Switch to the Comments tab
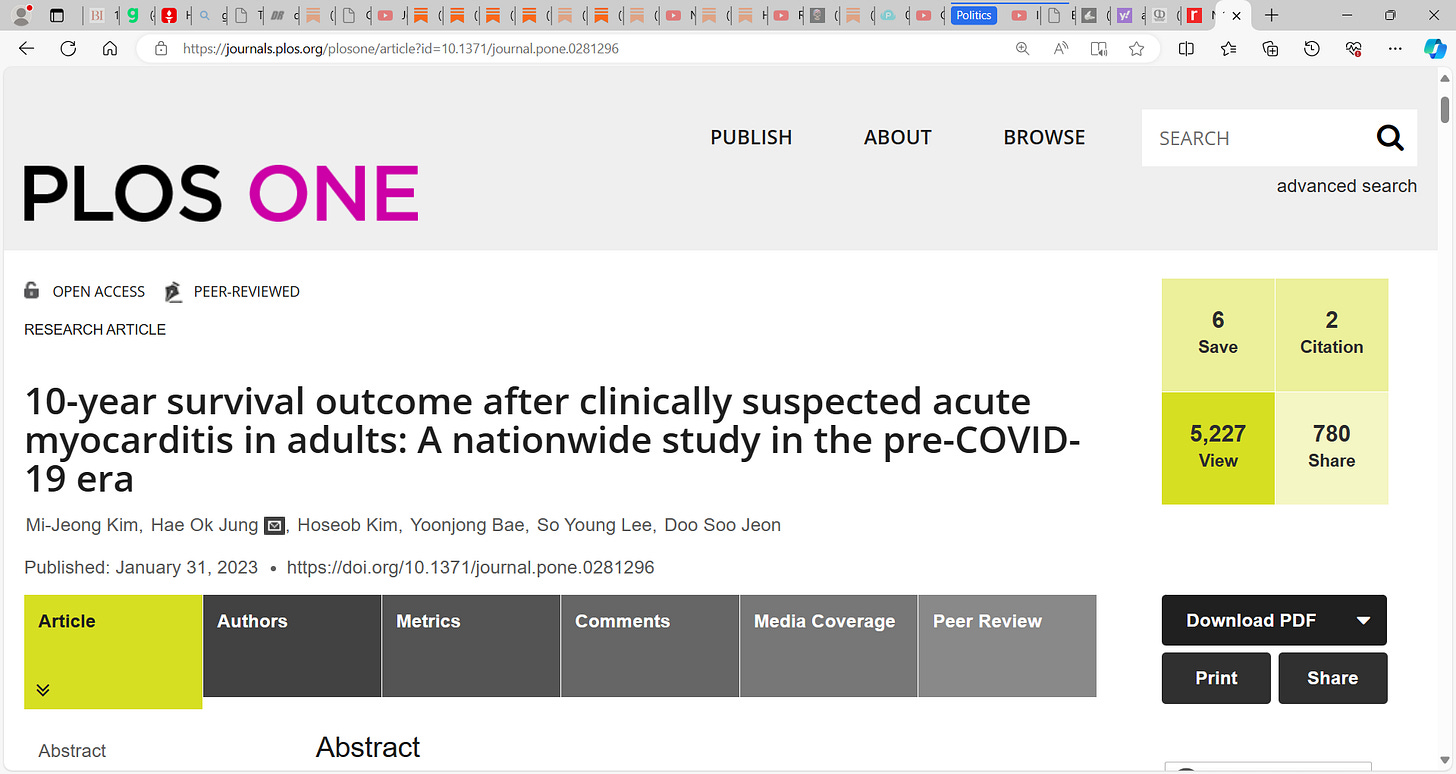The image size is (1456, 774). [x=650, y=646]
